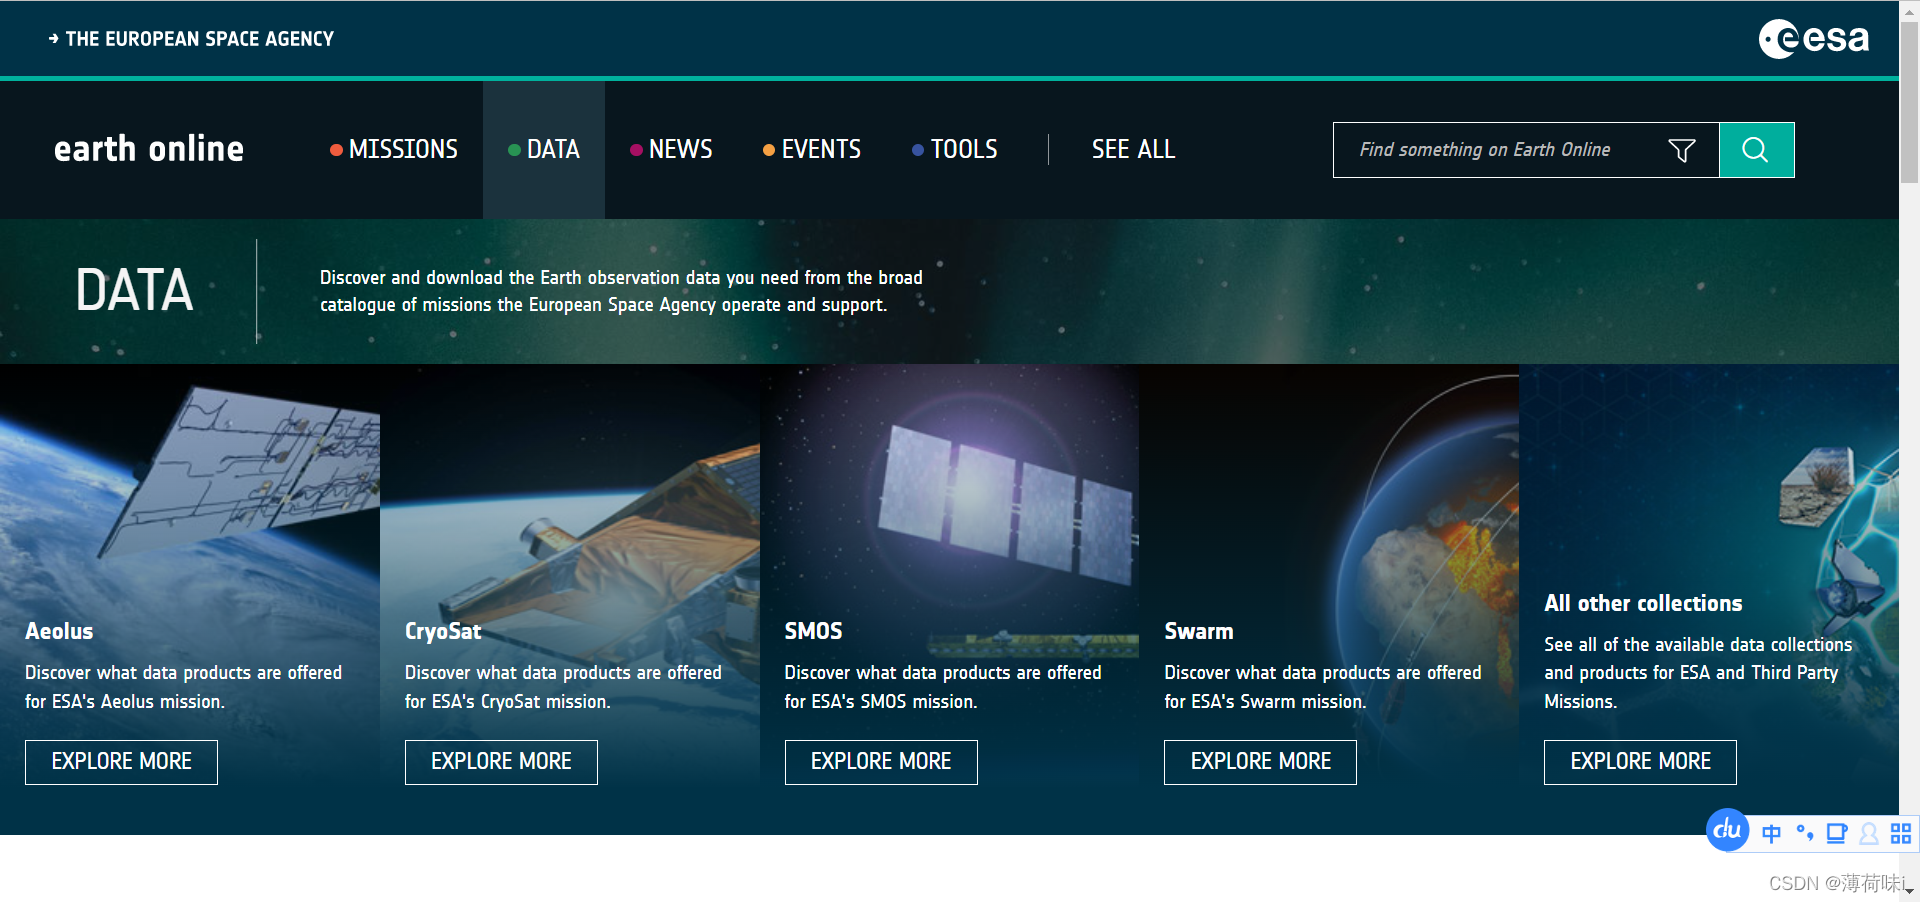Open the Tools menu

(955, 150)
